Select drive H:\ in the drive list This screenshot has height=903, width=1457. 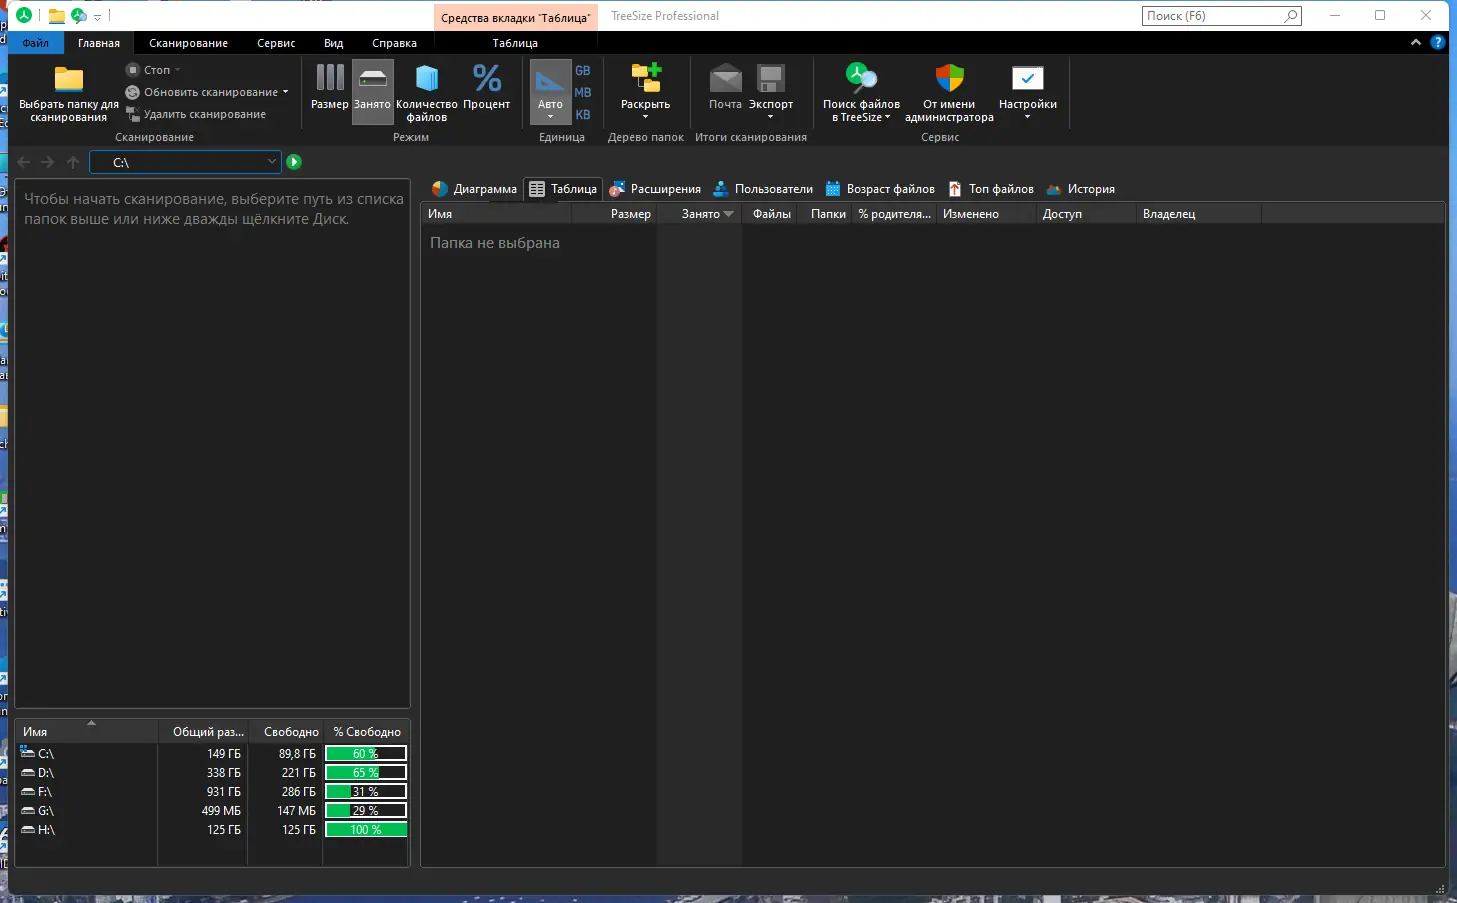[x=212, y=830]
